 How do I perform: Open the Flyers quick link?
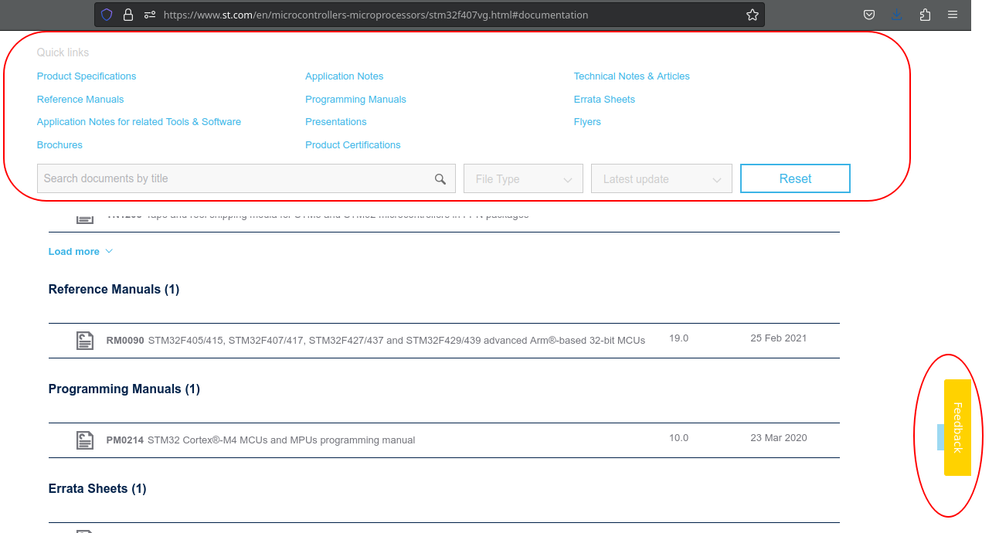587,122
